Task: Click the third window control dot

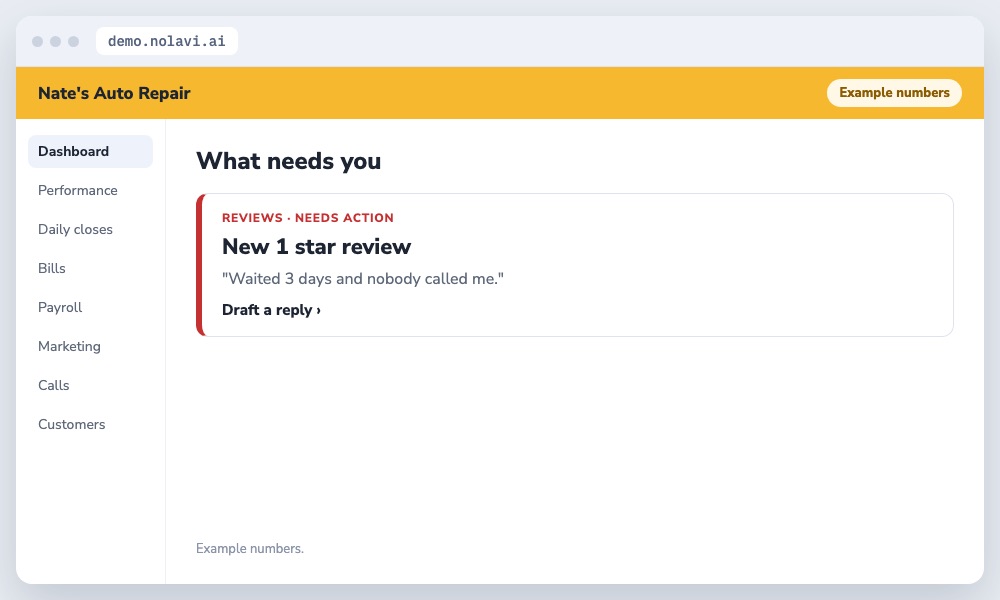Action: click(73, 41)
